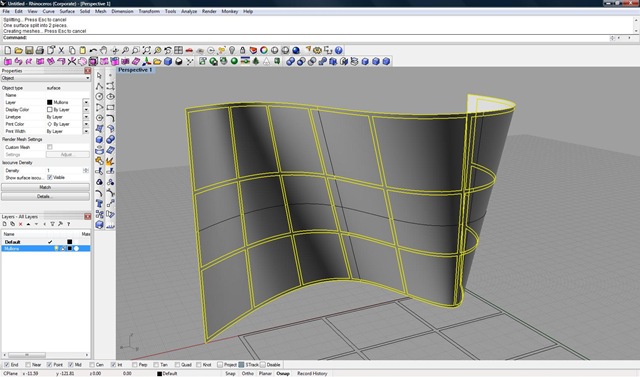Click the Details button
The image size is (640, 377).
tap(45, 196)
